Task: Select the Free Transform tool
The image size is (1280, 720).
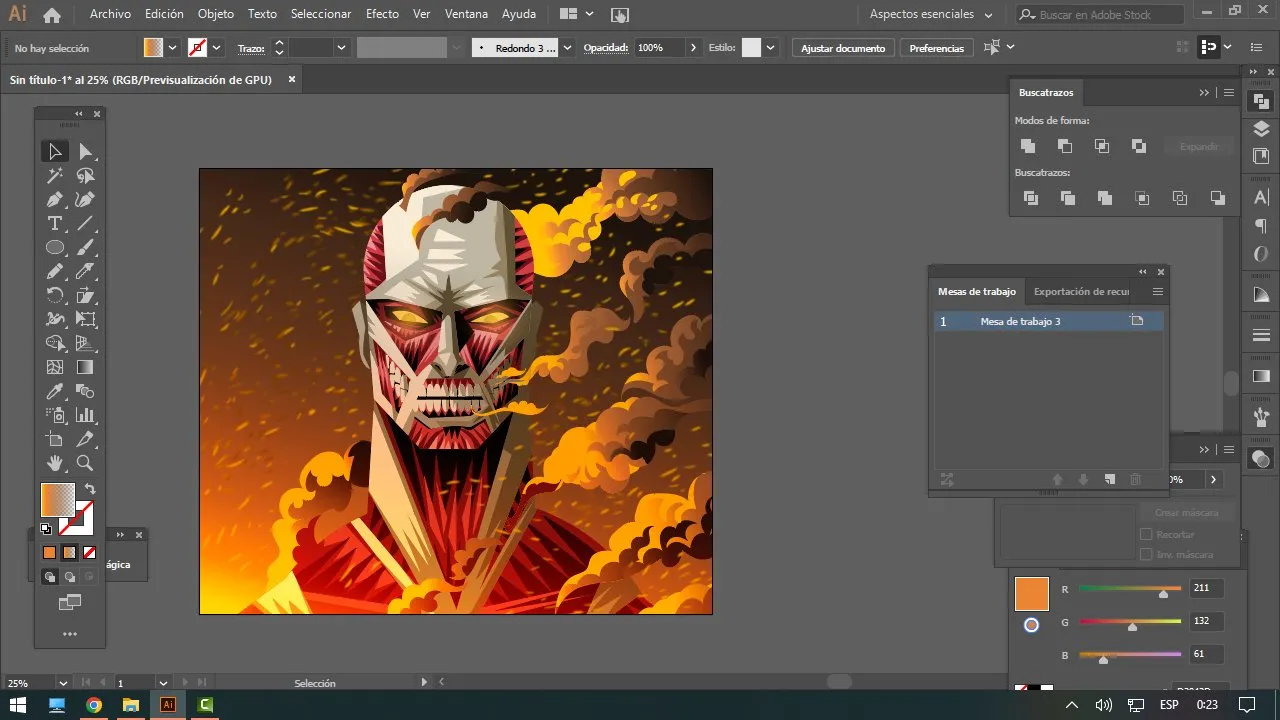Action: coord(86,320)
